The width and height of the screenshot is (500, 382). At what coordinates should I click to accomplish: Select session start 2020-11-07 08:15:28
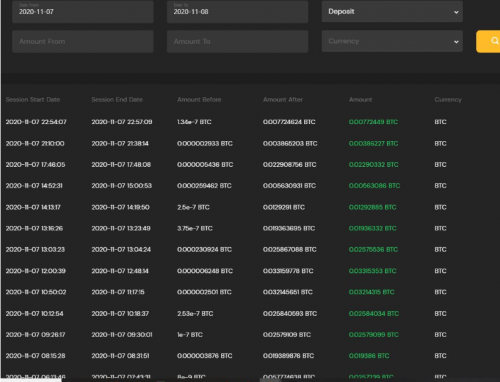click(x=35, y=356)
